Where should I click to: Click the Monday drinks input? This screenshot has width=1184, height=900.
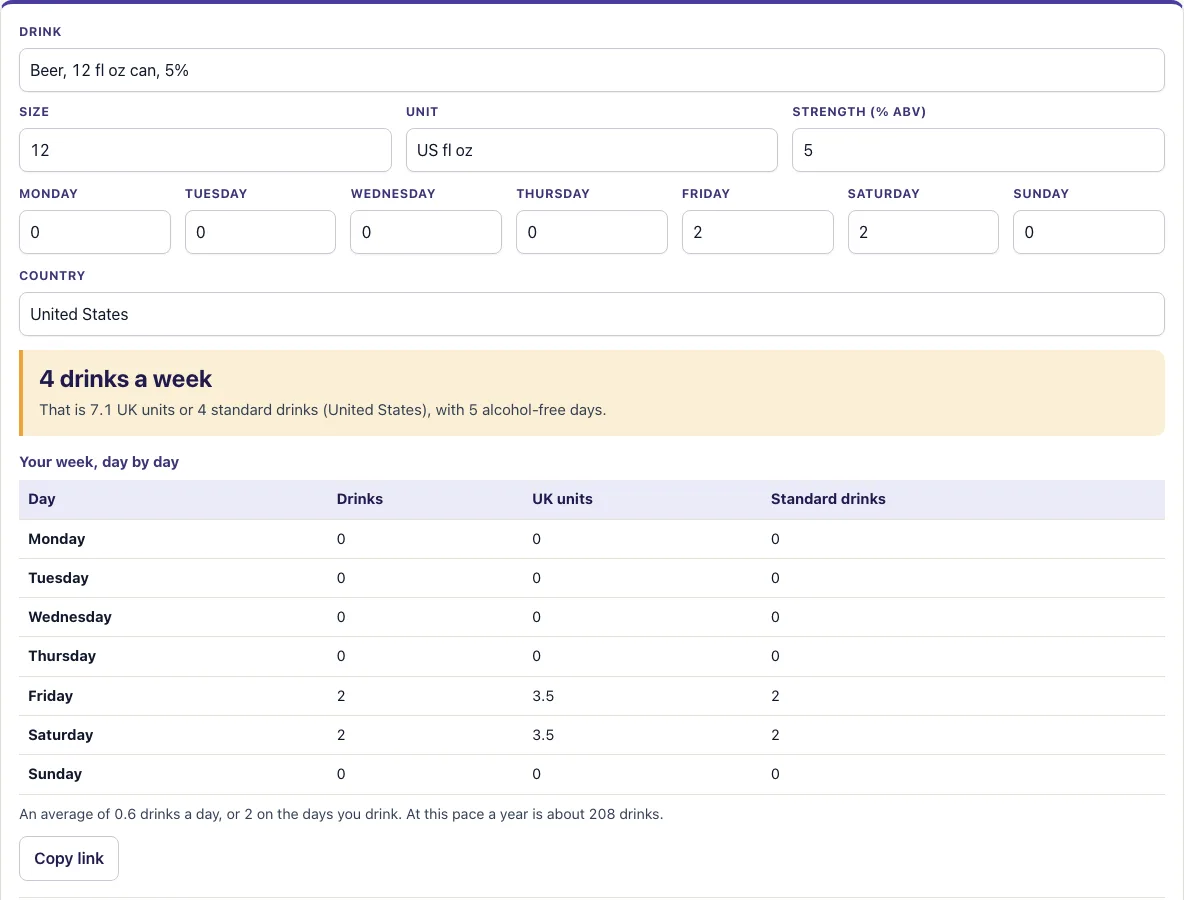coord(94,232)
